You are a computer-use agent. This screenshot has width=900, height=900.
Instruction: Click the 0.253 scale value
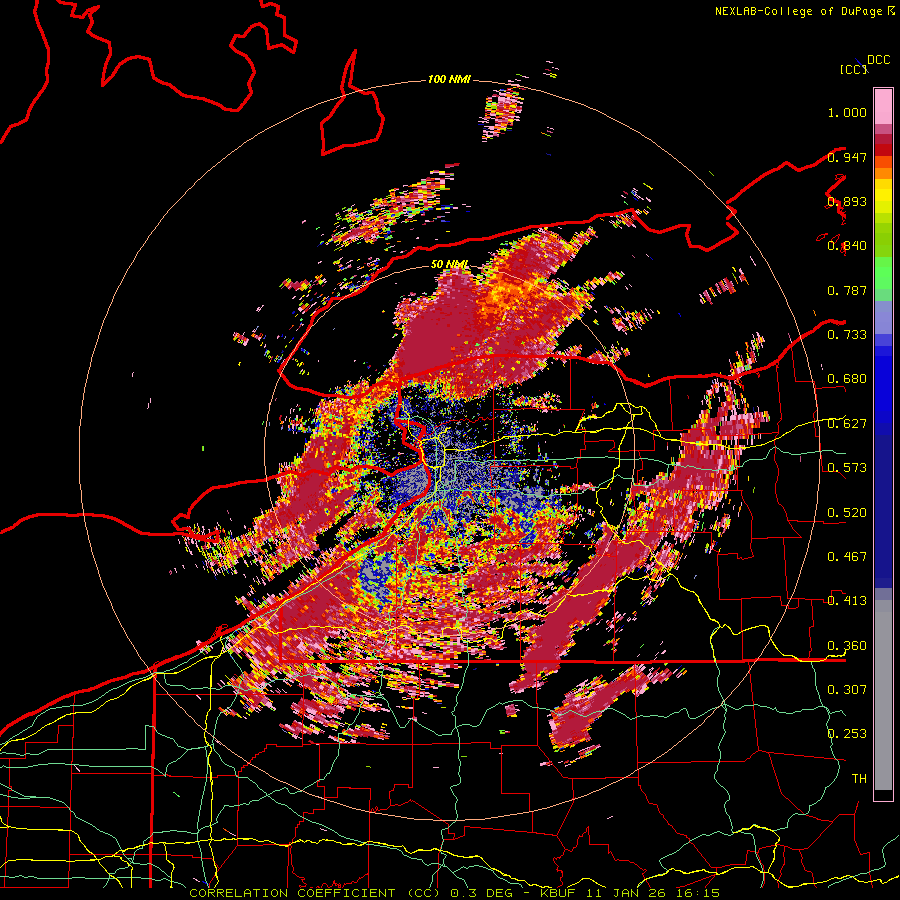pos(847,734)
